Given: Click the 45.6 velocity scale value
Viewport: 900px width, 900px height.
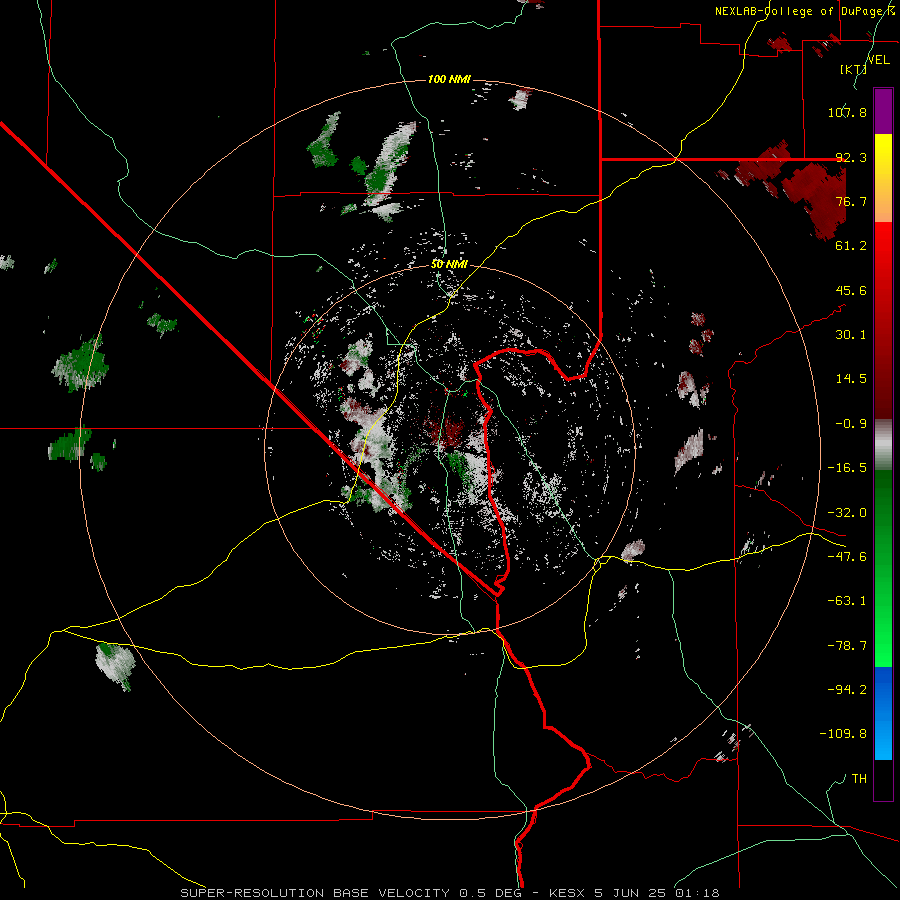Looking at the screenshot, I should (x=851, y=290).
